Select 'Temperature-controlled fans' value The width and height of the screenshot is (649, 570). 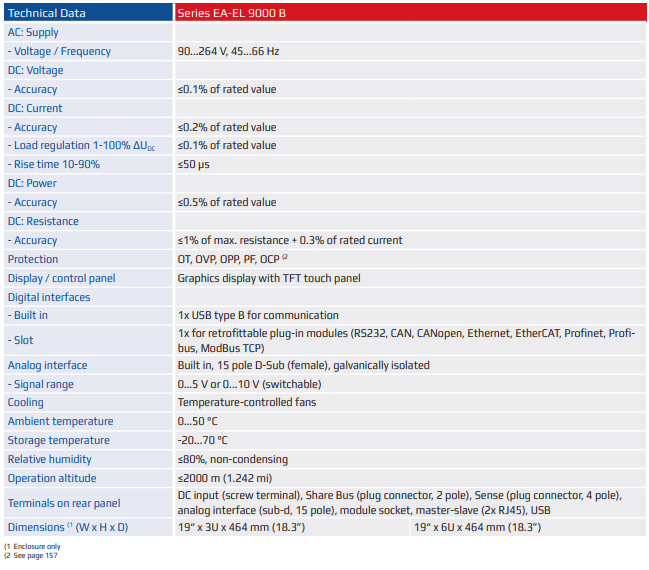click(247, 402)
